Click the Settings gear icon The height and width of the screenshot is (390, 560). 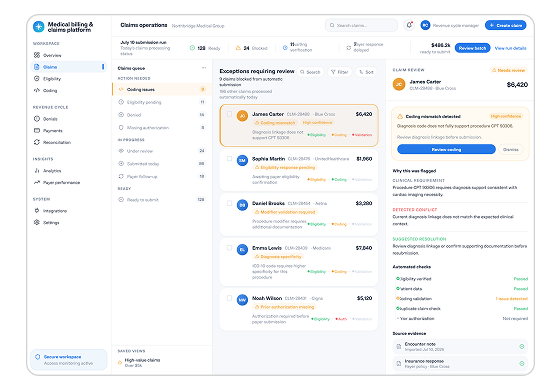(x=37, y=222)
